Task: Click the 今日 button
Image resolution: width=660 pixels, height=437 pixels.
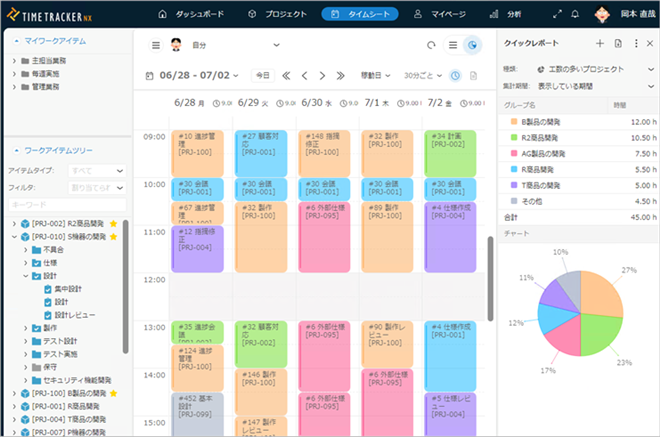Action: (261, 76)
